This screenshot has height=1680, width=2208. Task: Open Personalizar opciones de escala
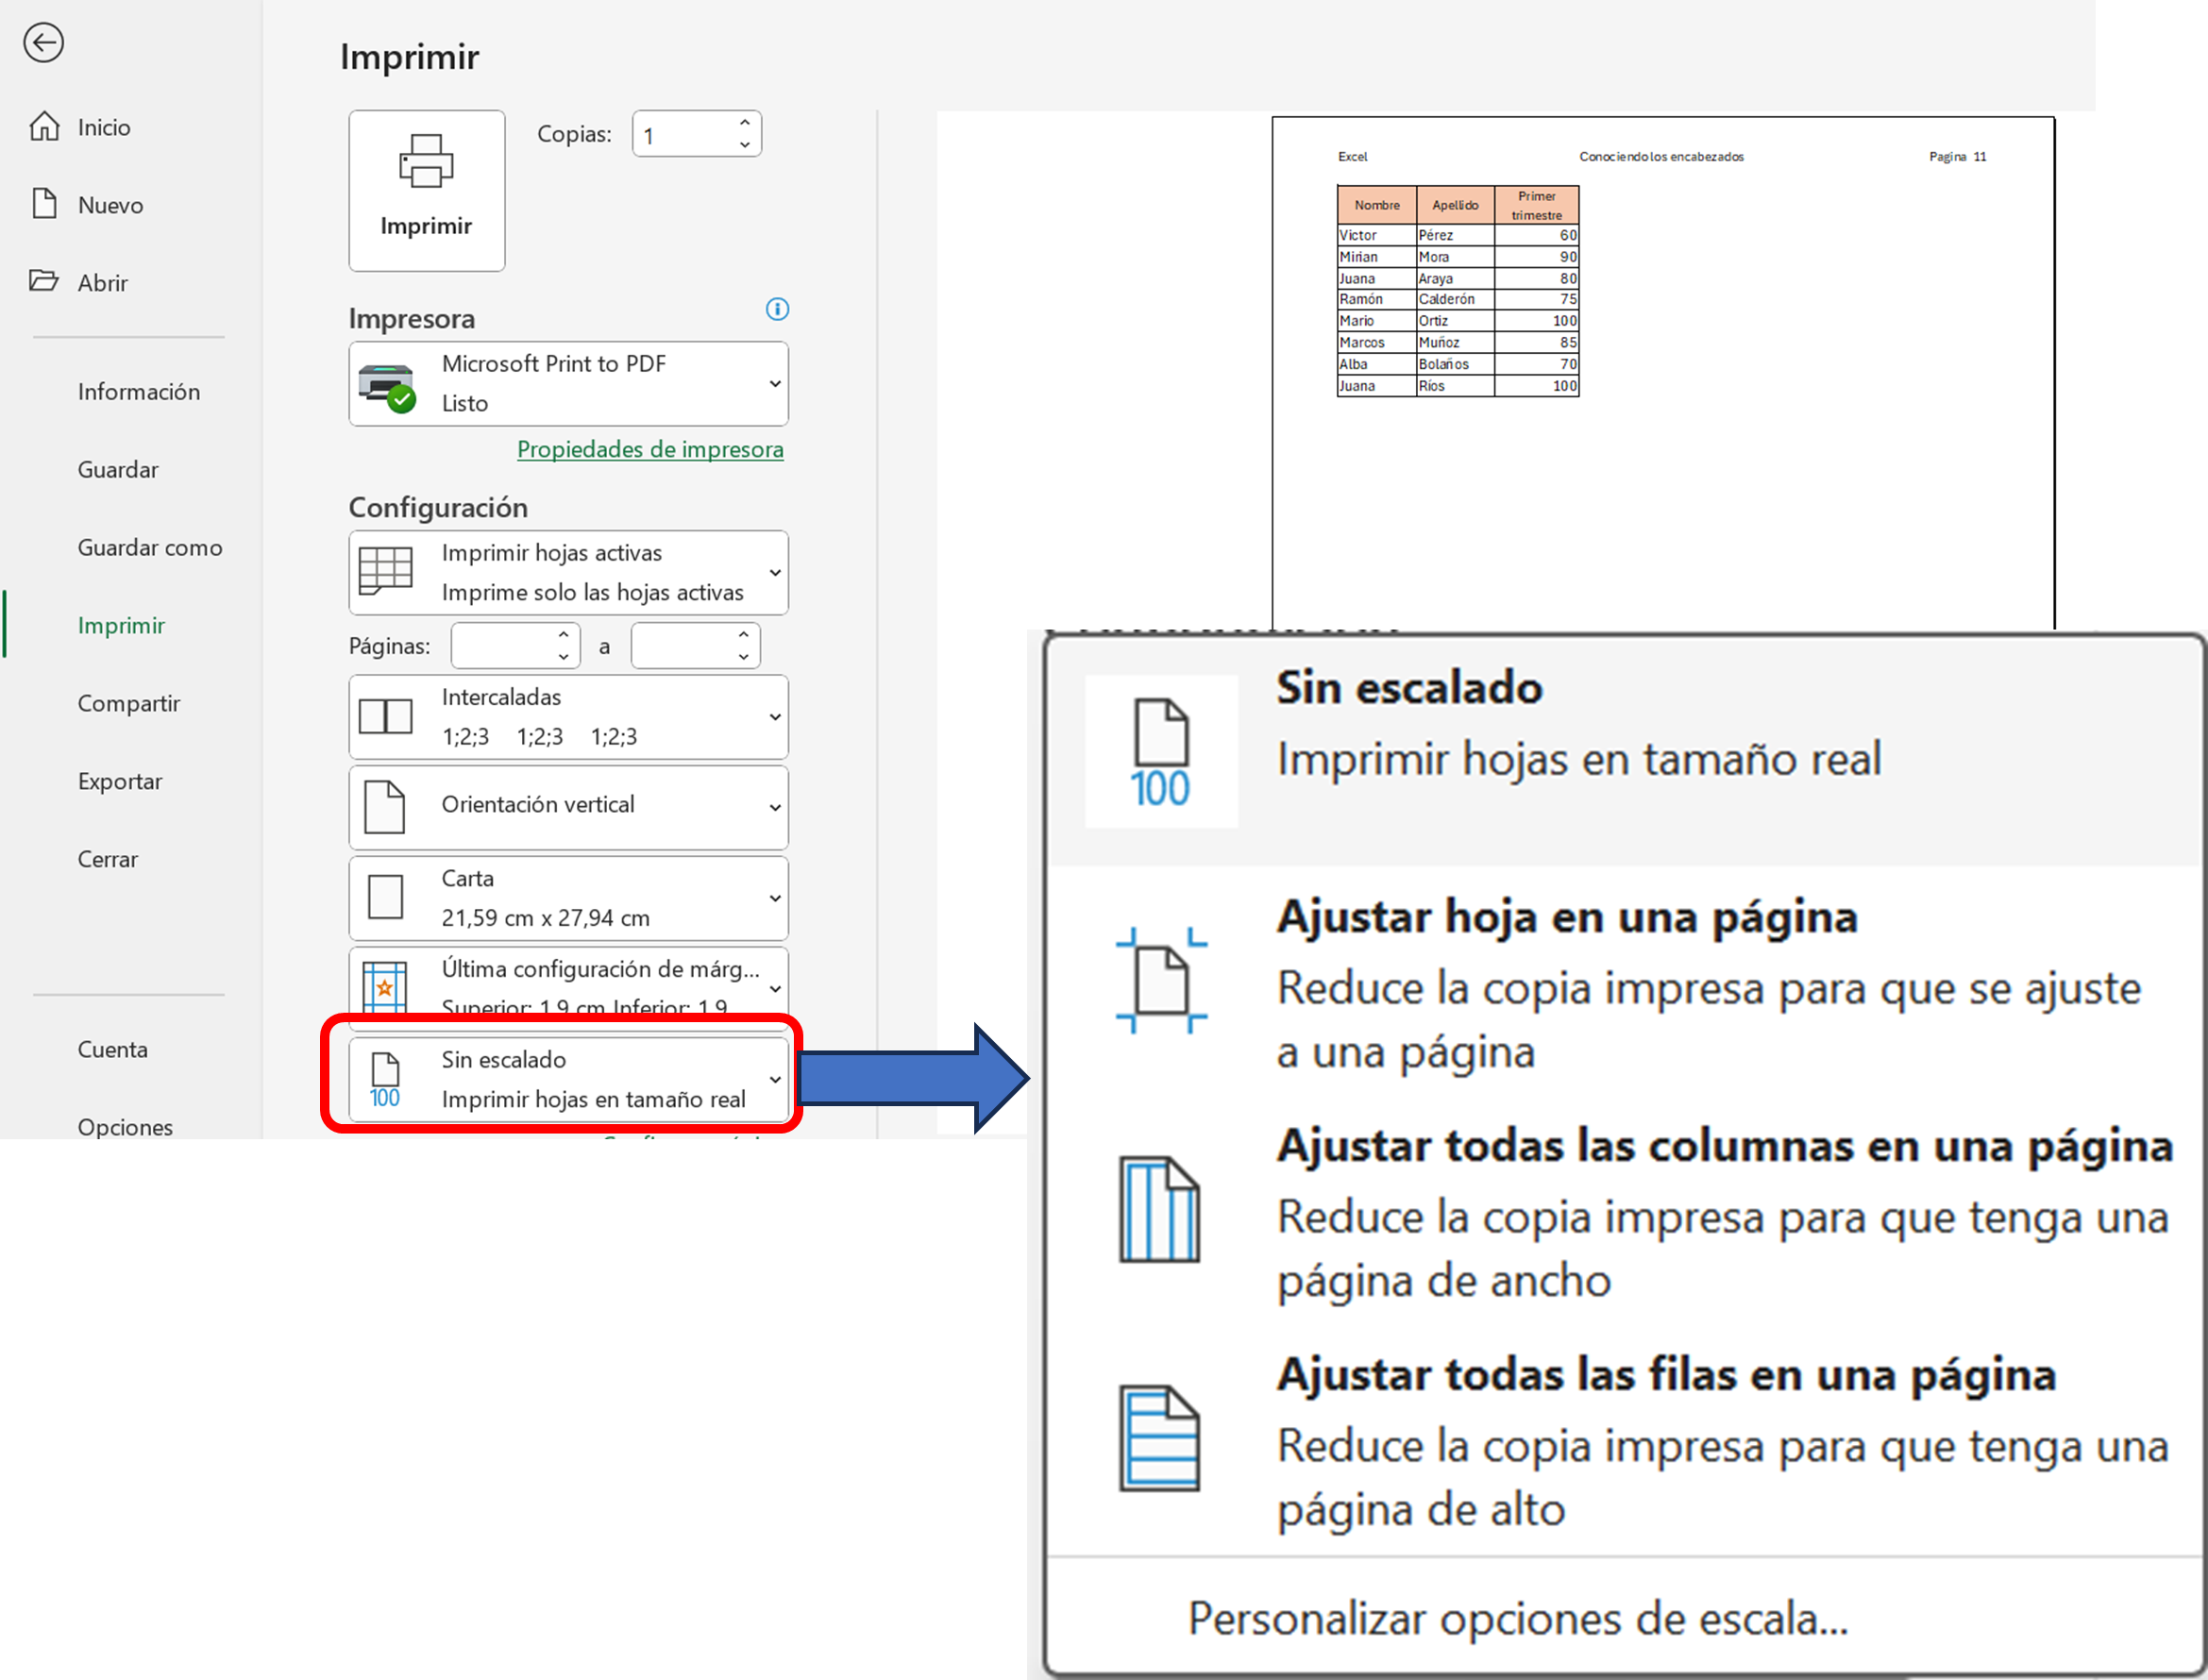coord(1517,1619)
